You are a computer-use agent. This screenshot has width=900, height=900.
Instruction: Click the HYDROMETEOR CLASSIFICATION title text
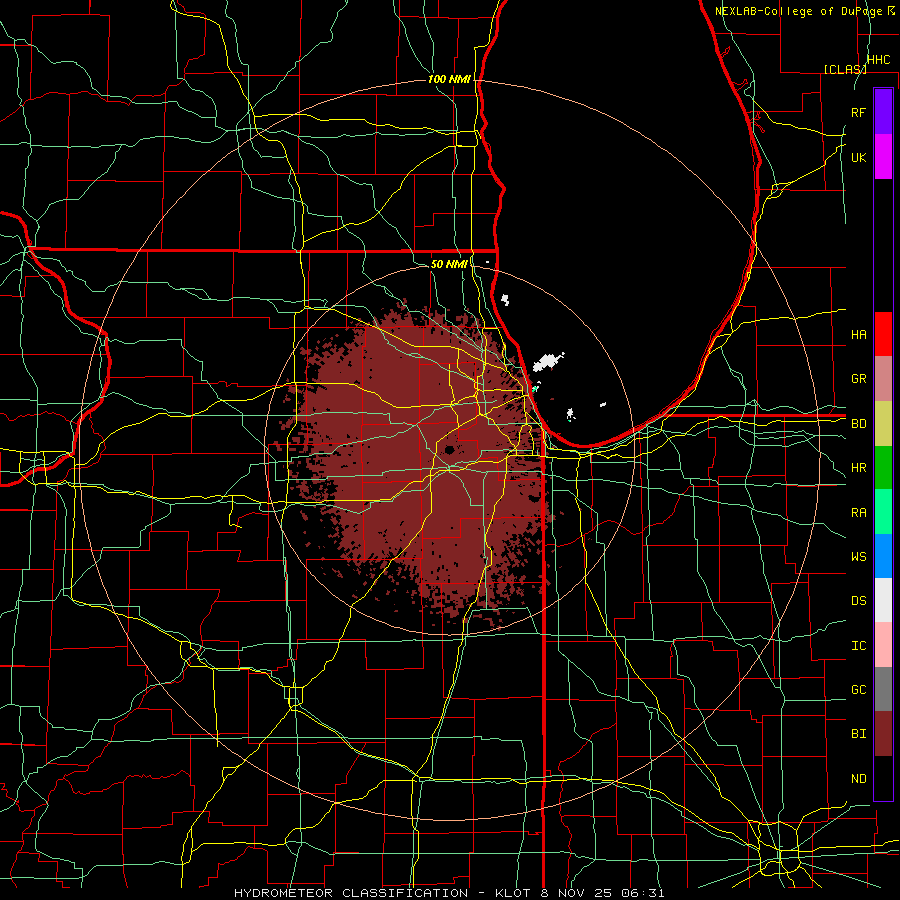coord(351,893)
